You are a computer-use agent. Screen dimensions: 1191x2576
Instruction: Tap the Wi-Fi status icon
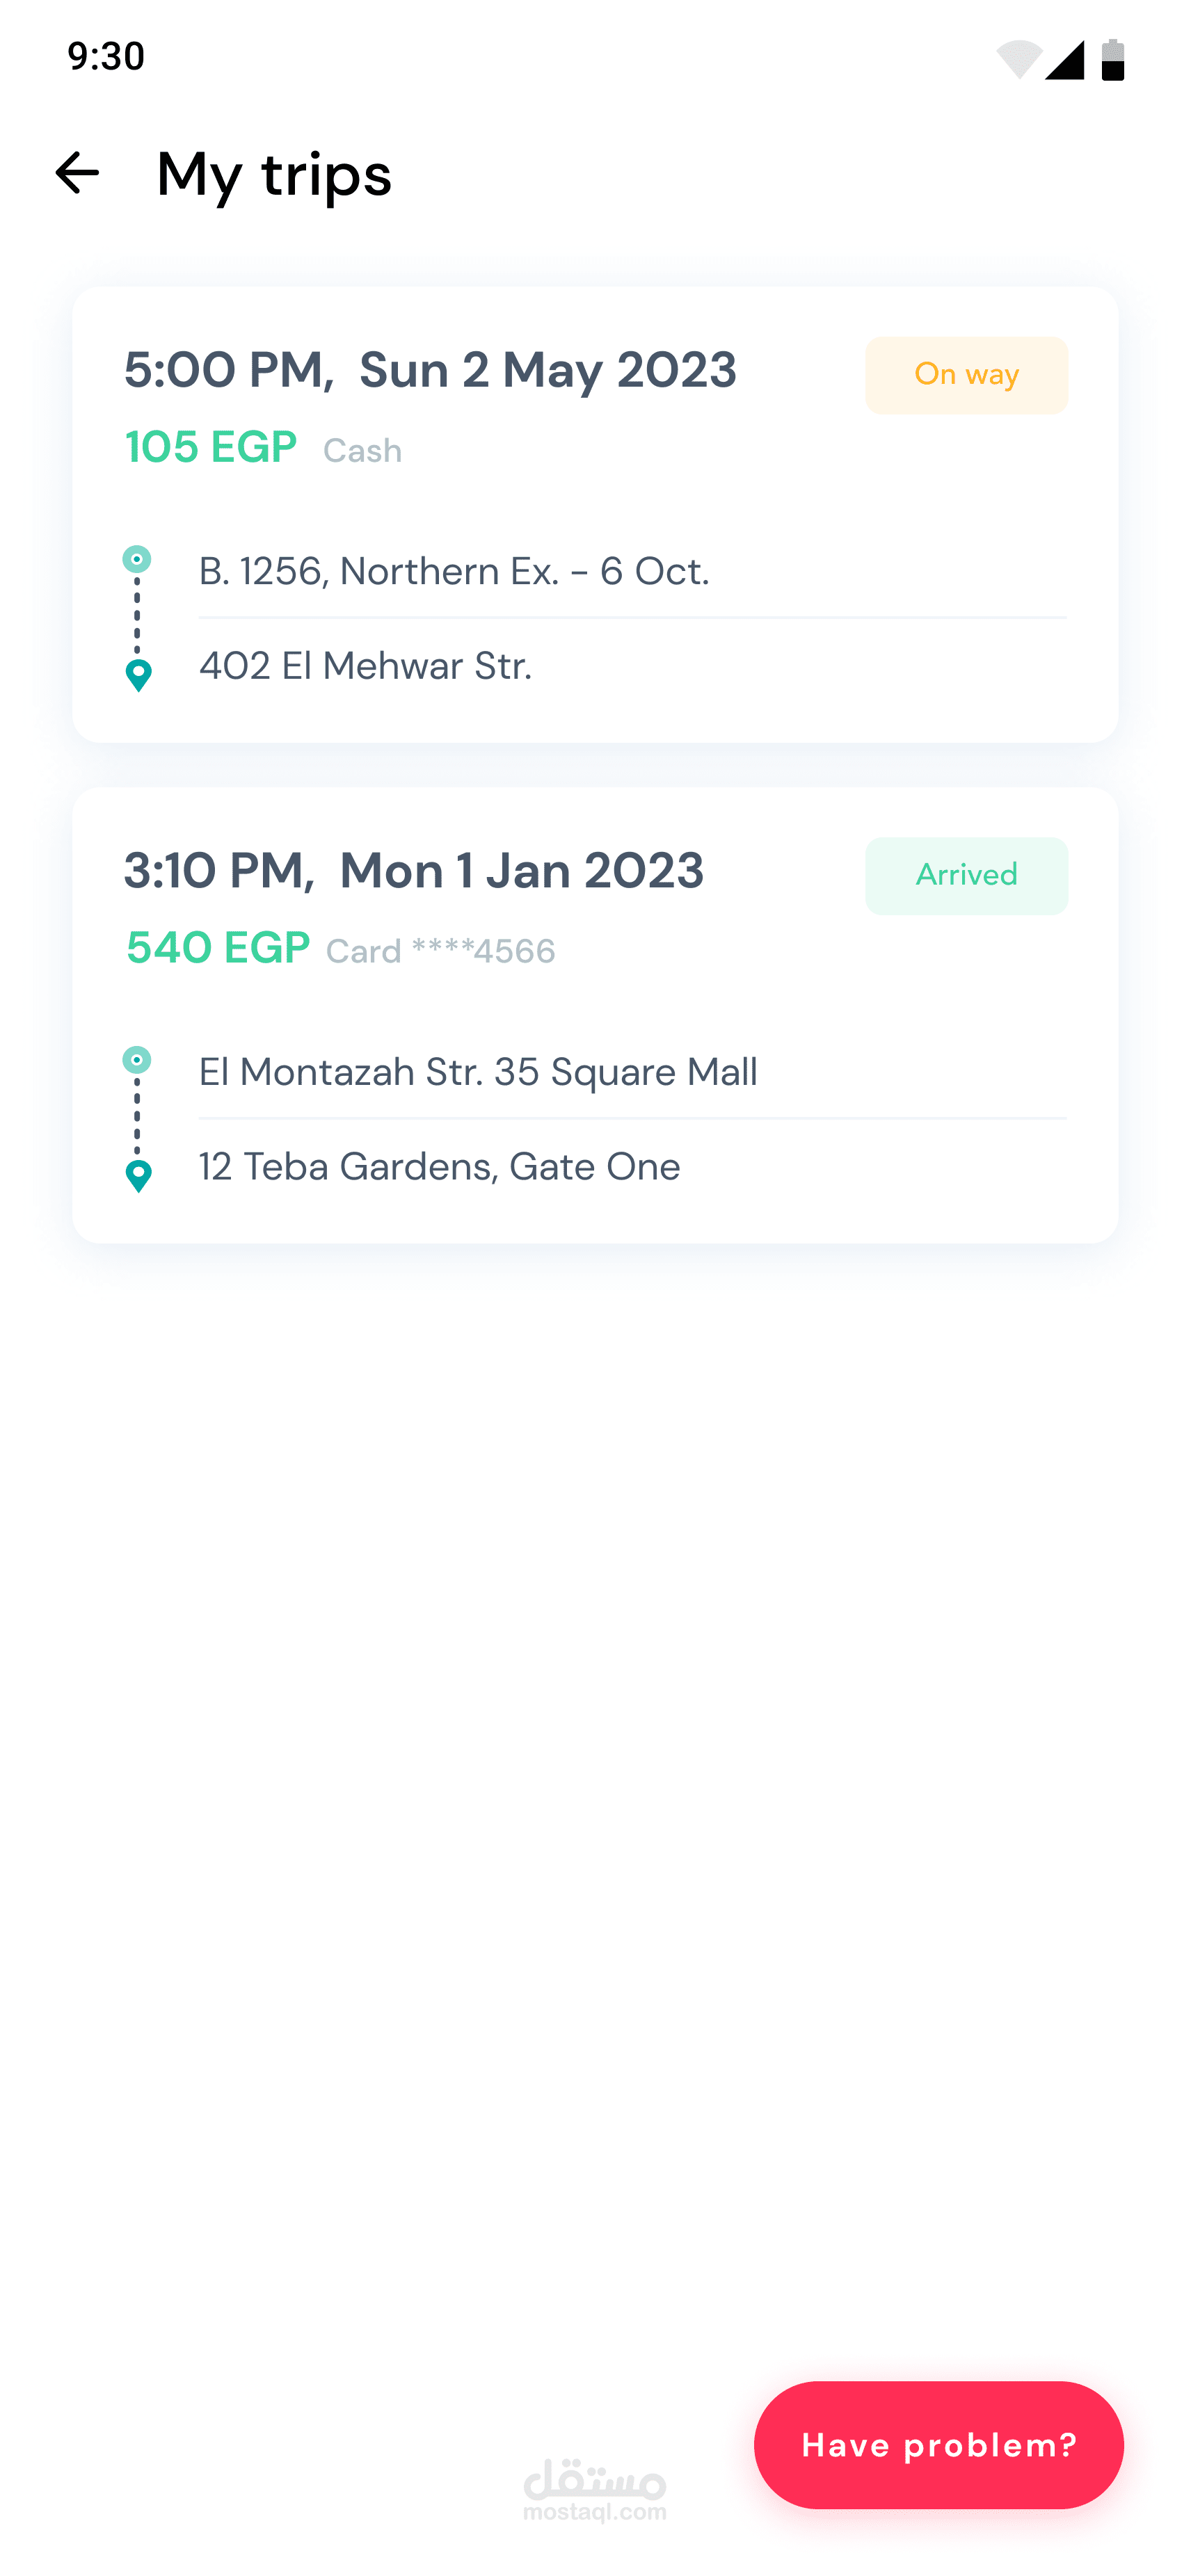point(1019,59)
